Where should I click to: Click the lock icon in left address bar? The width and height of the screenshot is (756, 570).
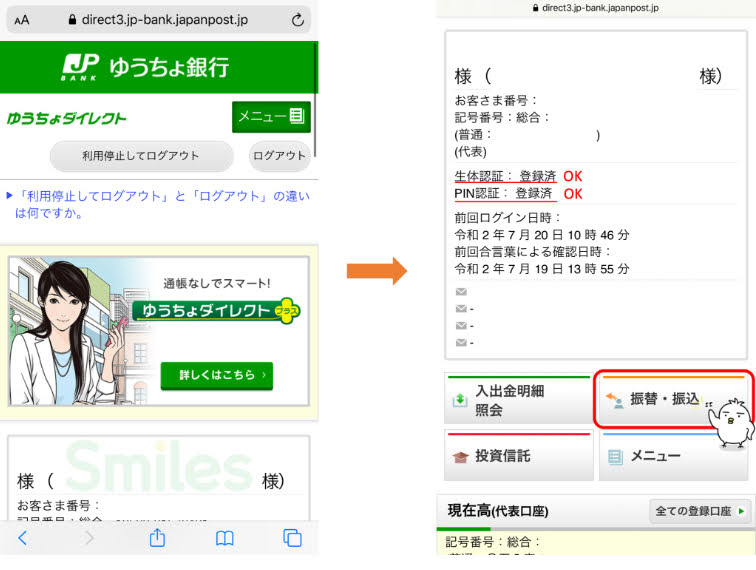pos(72,20)
